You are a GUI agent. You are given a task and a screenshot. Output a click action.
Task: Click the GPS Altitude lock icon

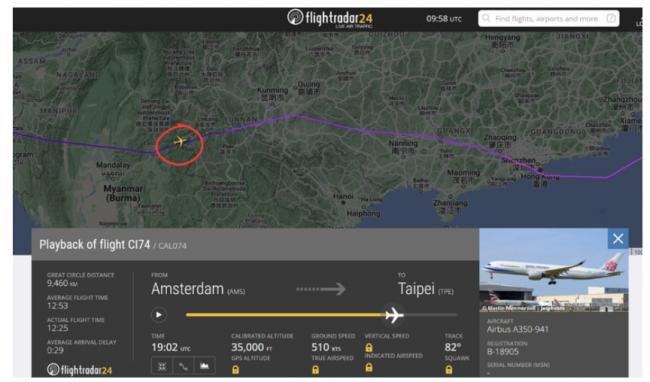pos(235,370)
